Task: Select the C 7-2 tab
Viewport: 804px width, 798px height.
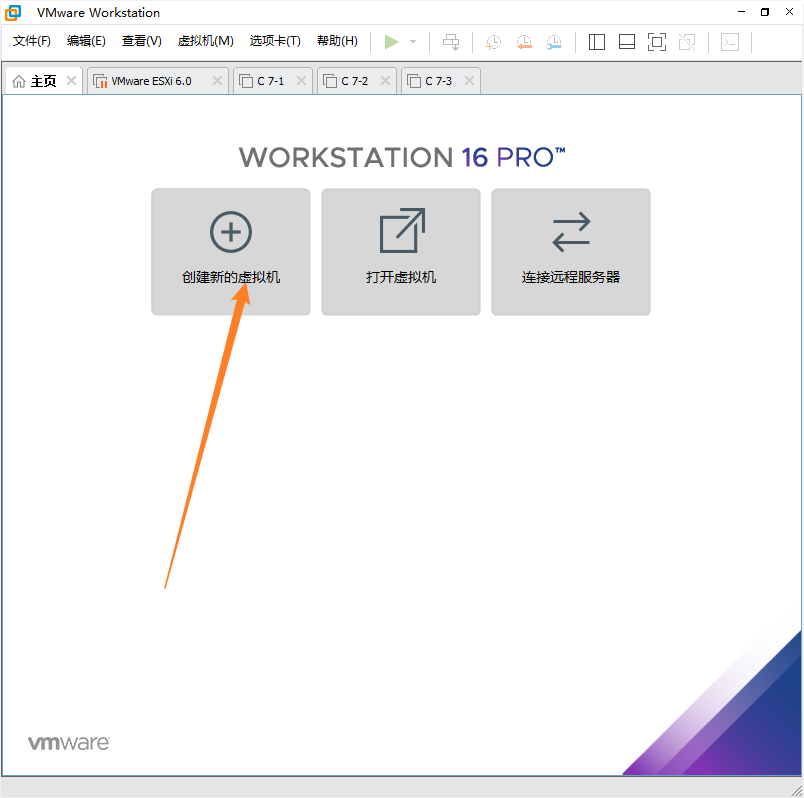Action: click(x=353, y=81)
